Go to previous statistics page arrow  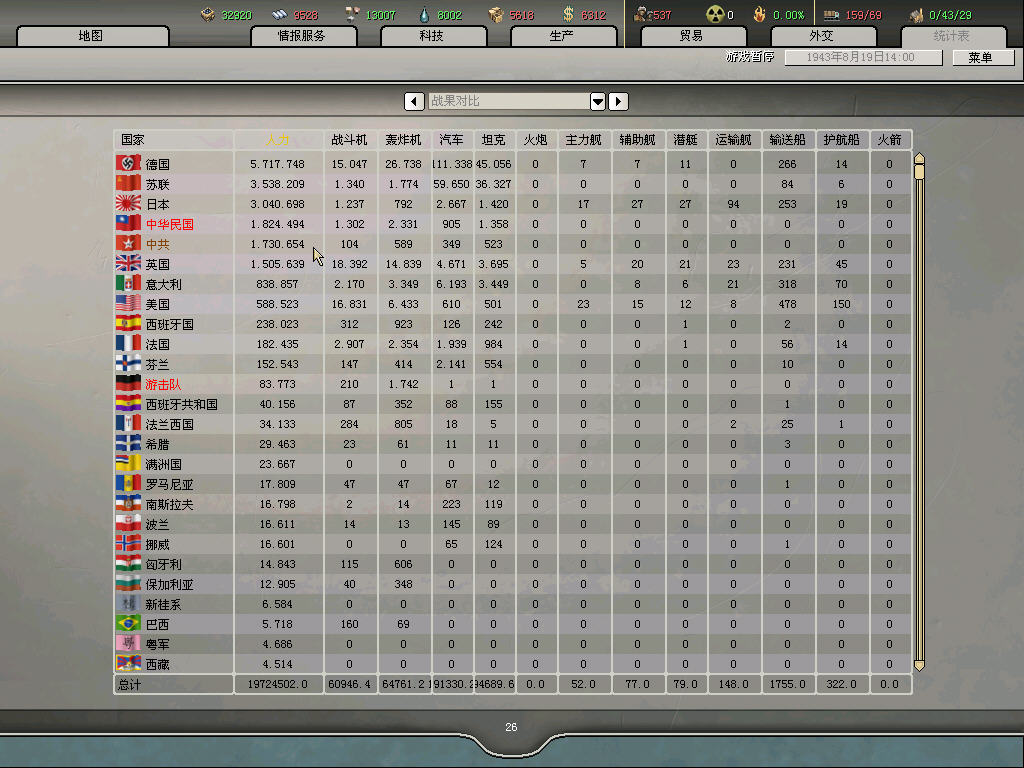(x=414, y=101)
